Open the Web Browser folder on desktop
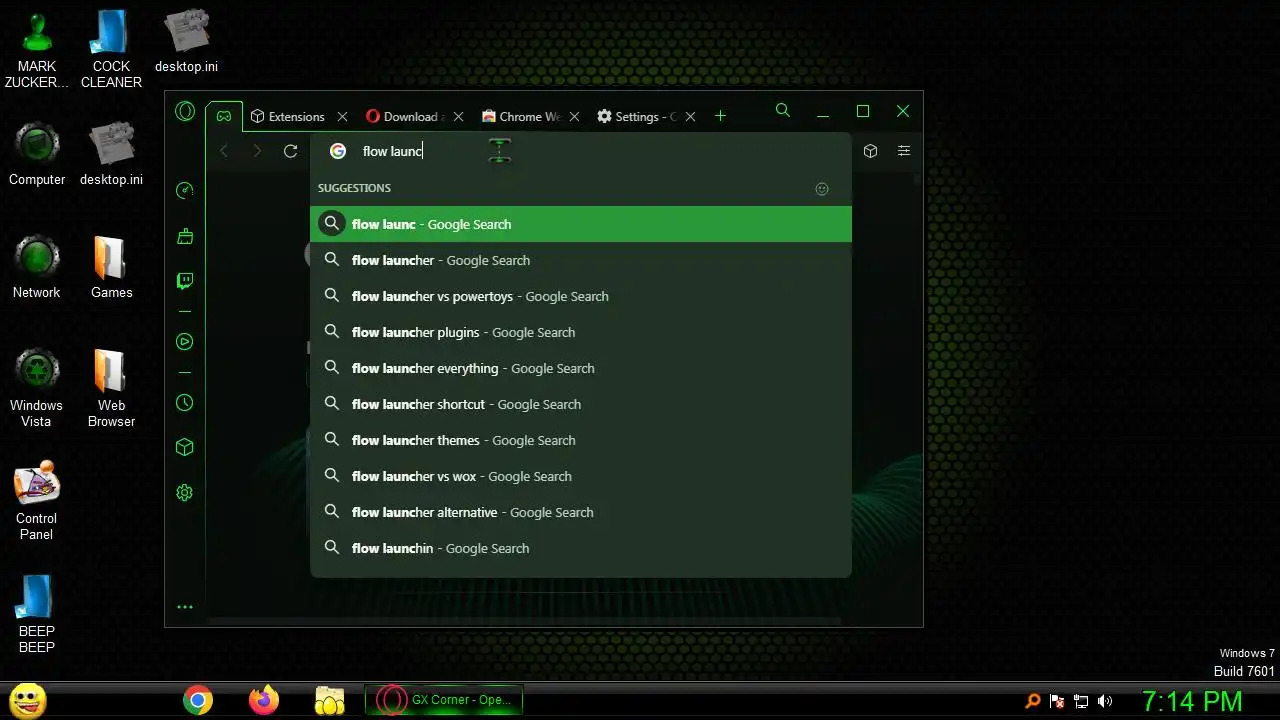 (111, 388)
